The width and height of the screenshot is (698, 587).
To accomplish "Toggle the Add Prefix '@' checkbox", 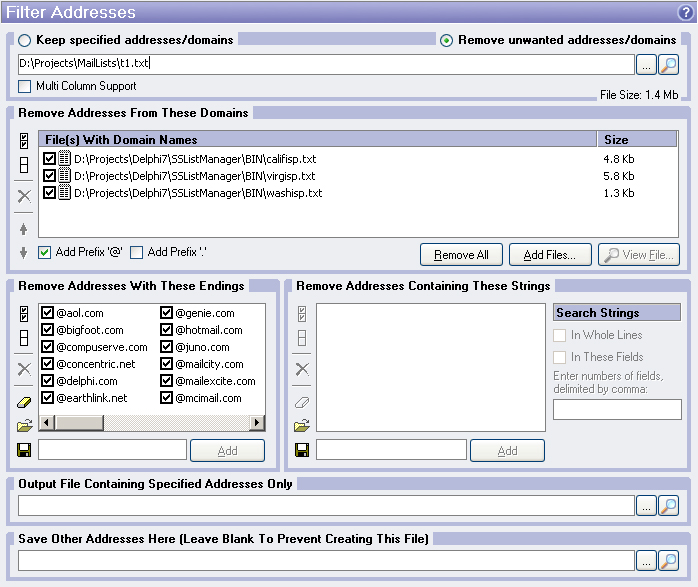I will click(x=45, y=252).
